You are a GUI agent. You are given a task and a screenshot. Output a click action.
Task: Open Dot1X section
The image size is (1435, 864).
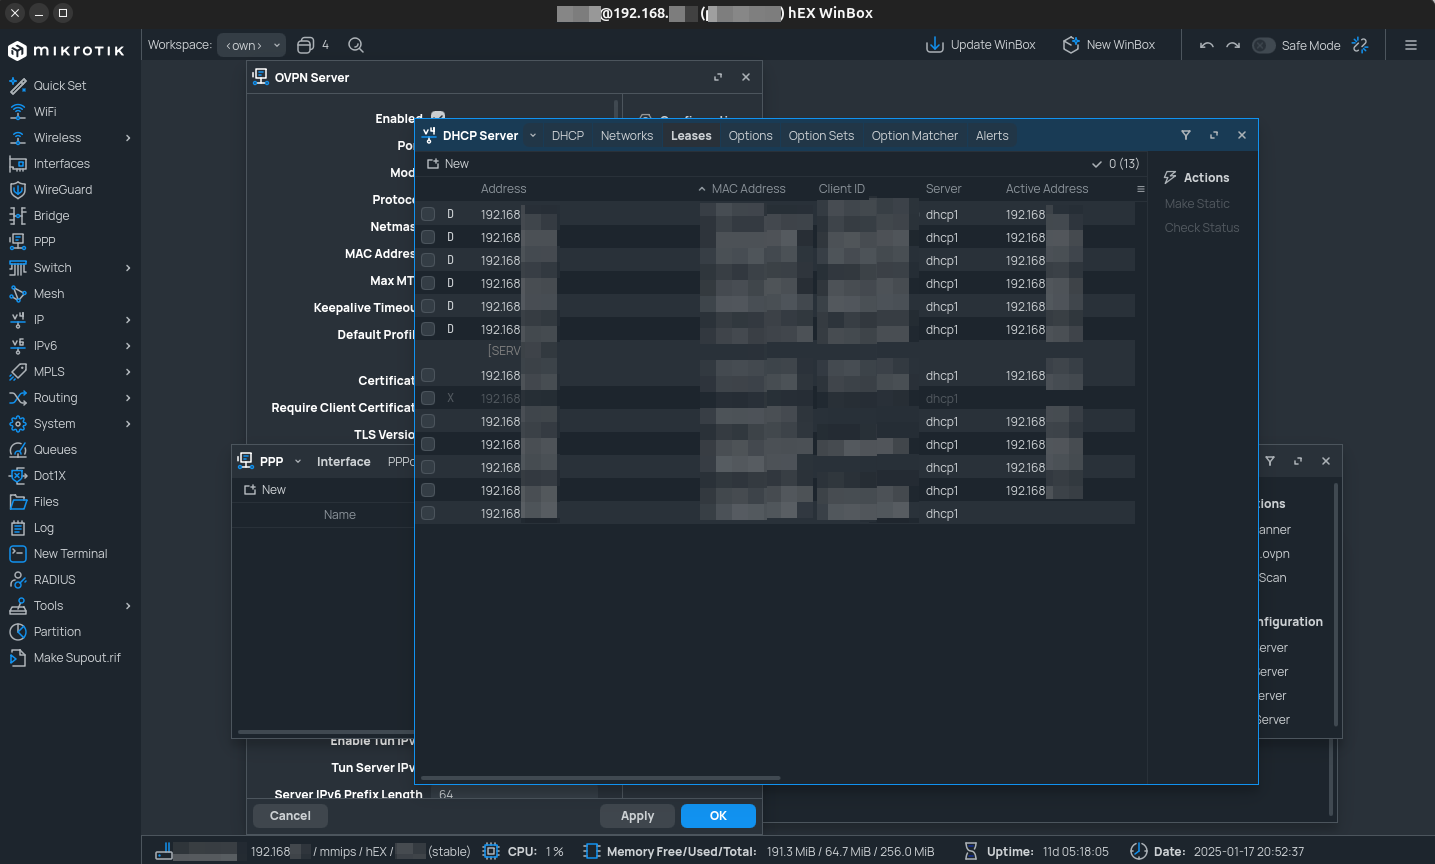[x=49, y=476]
